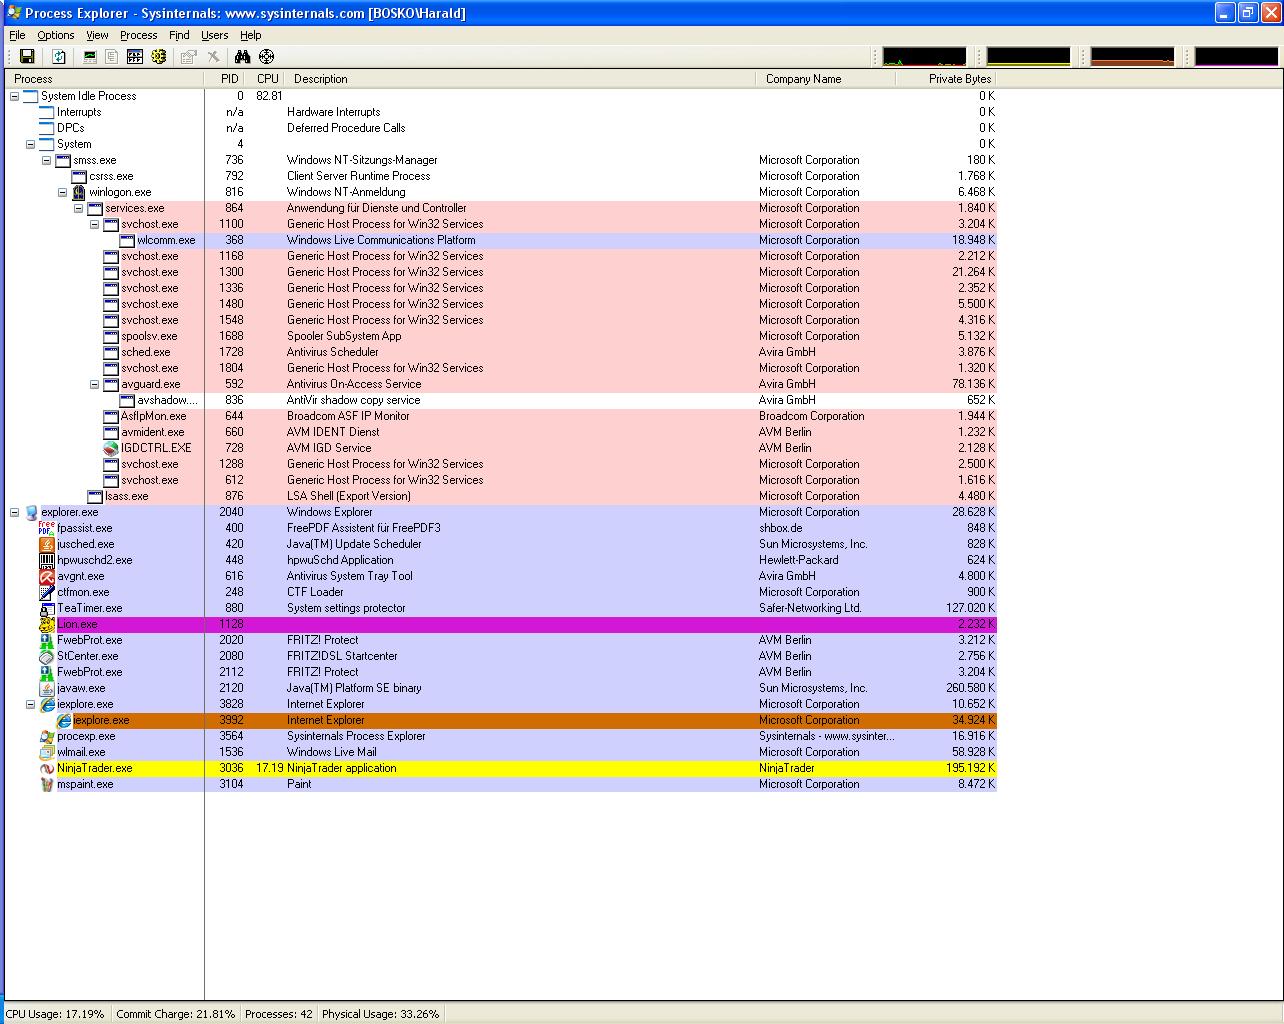Click the FreePDF icon beside fpassist.exe

(x=46, y=528)
